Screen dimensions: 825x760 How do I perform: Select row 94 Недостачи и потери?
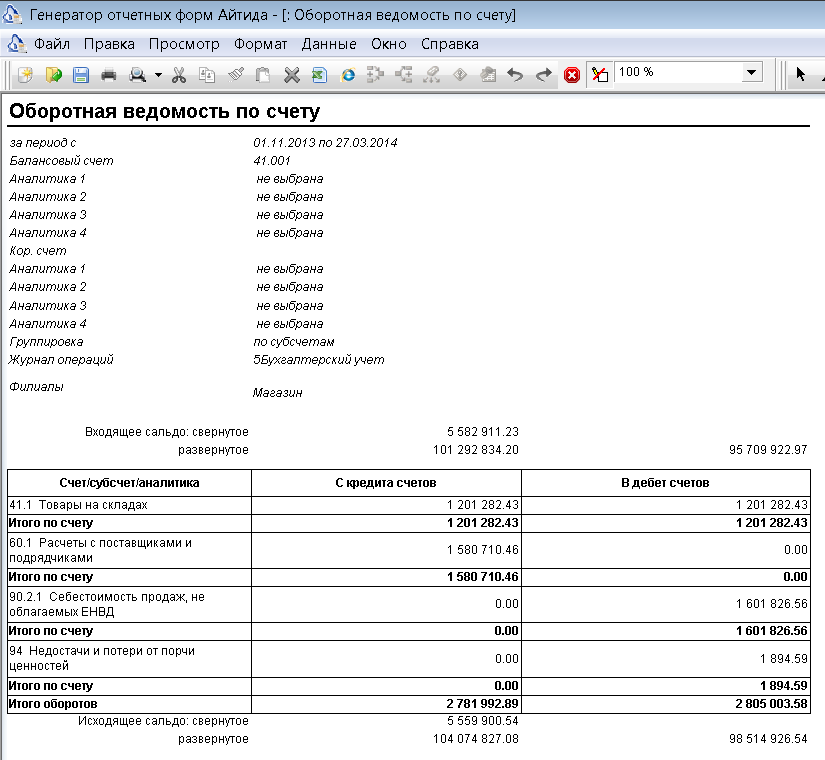(409, 659)
